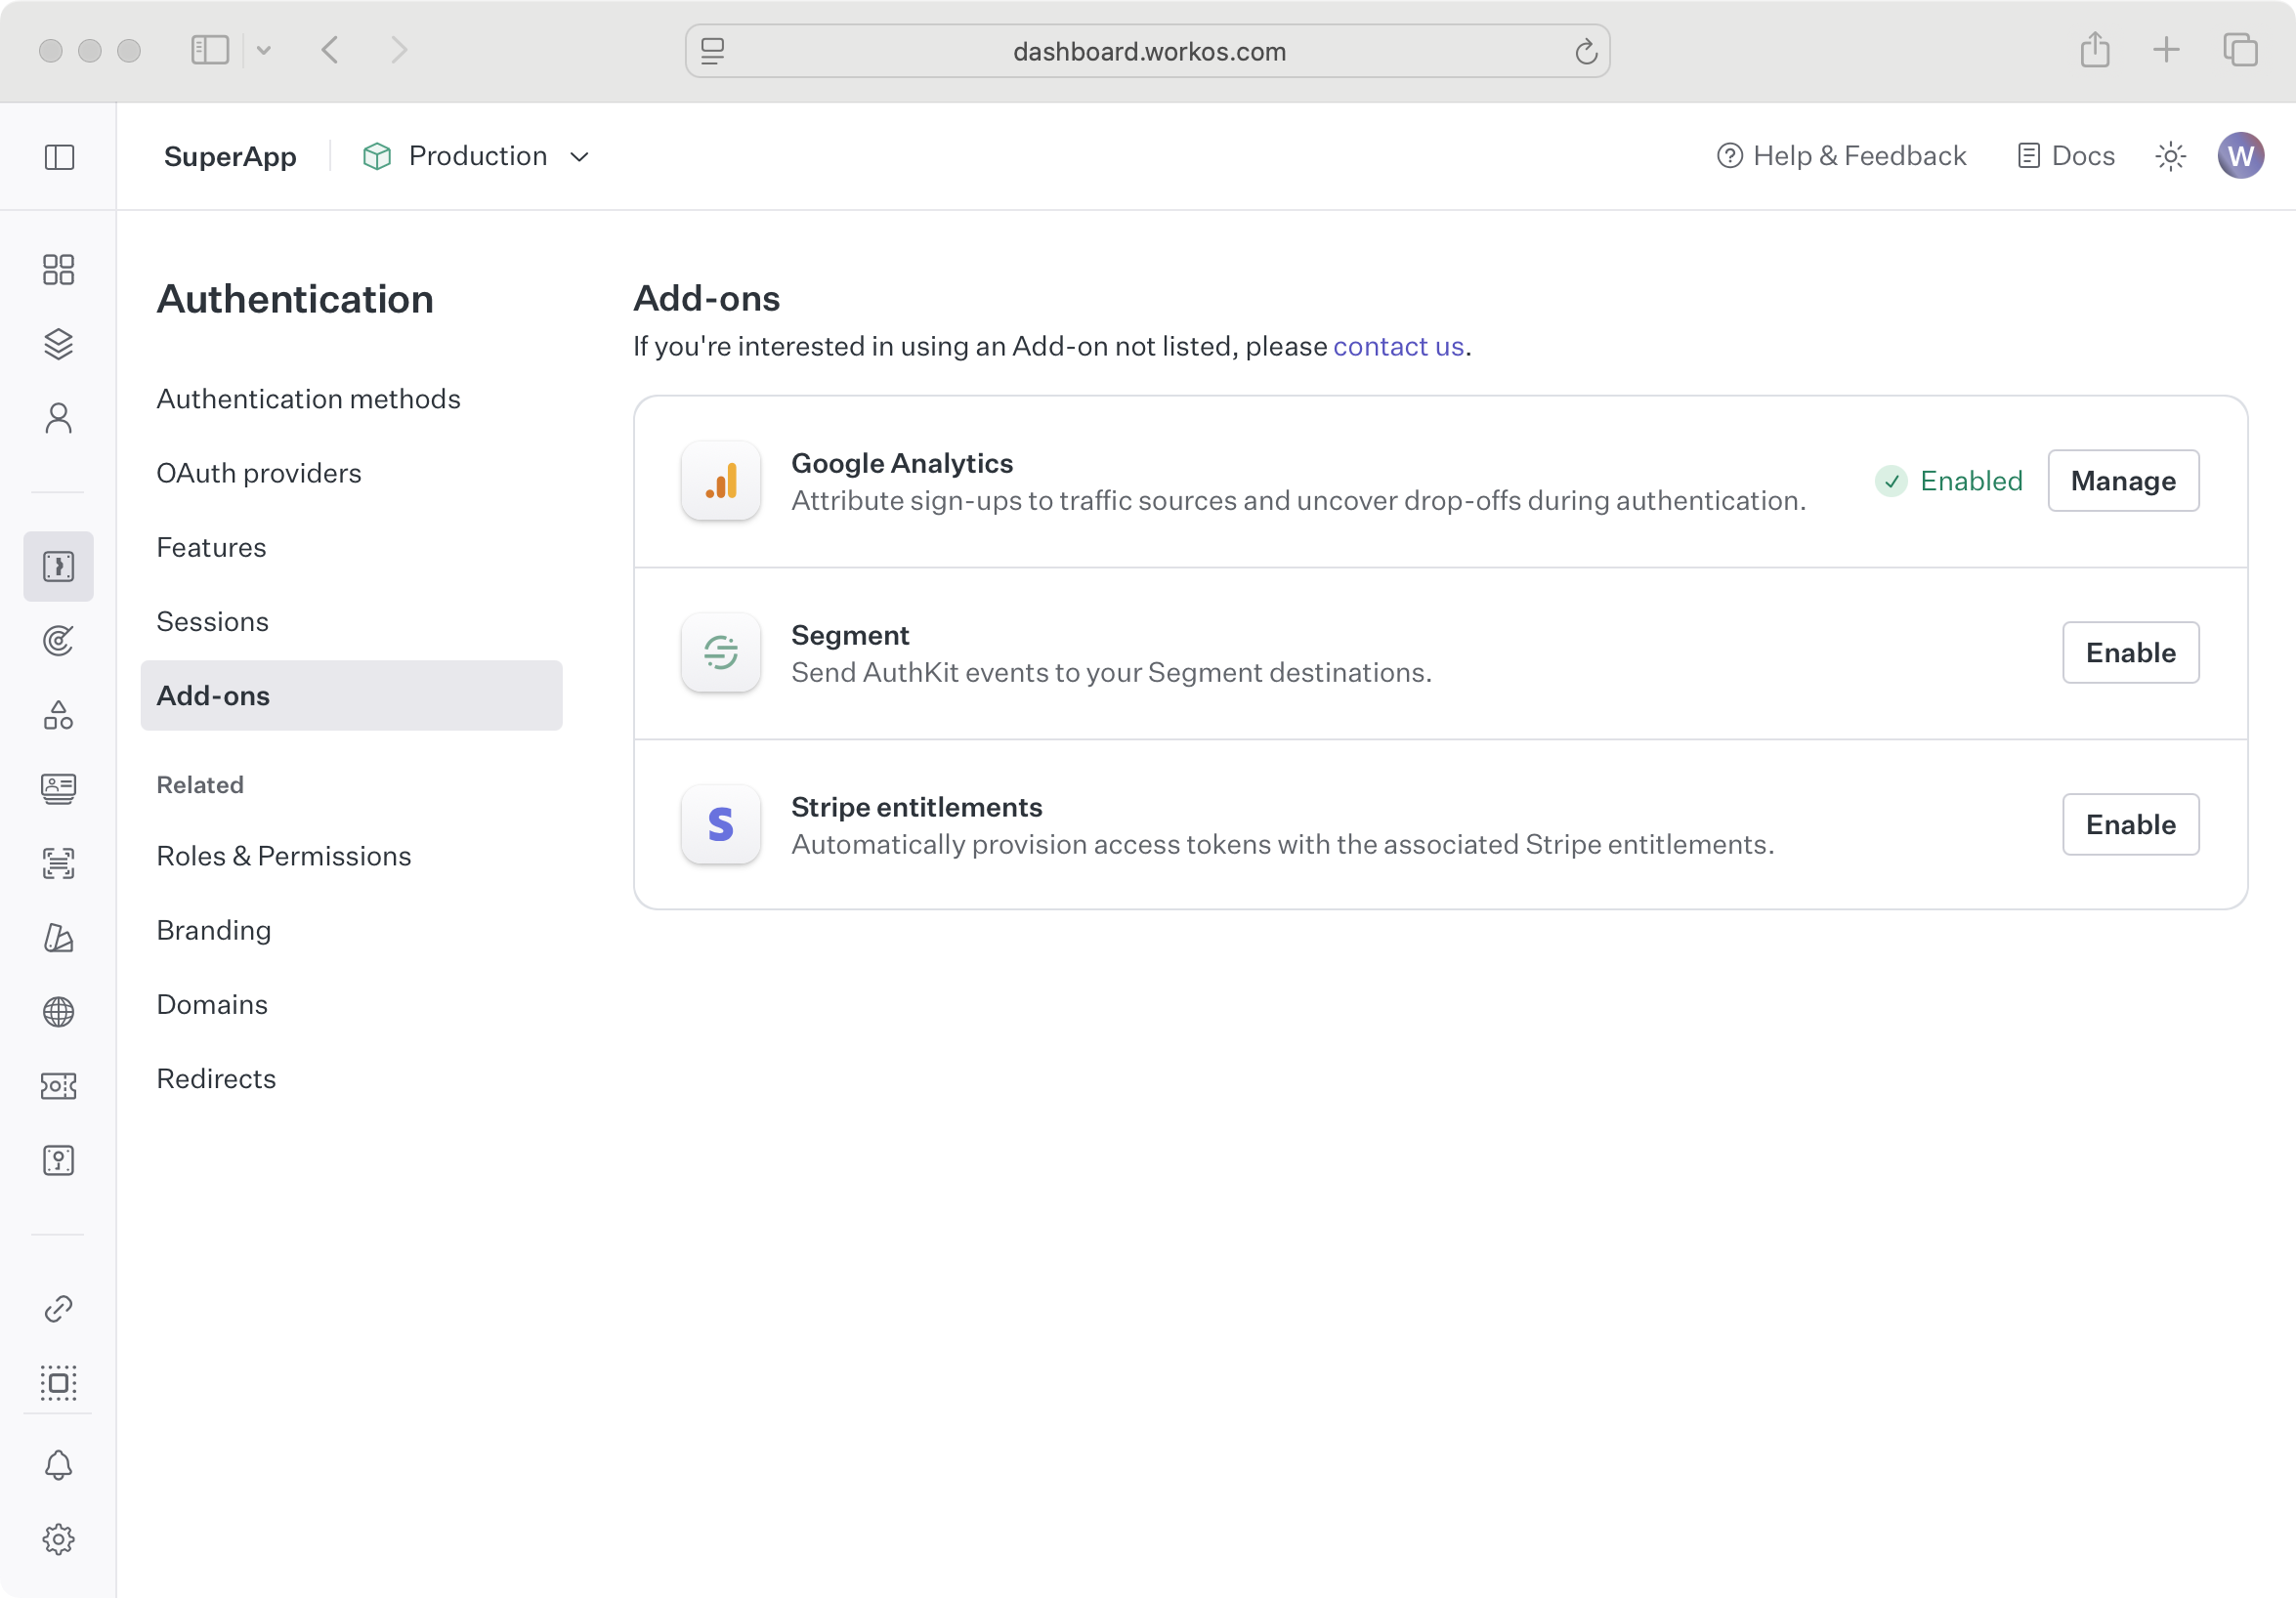Open the W profile avatar menu
Screen dimensions: 2296x1598
coord(2241,155)
